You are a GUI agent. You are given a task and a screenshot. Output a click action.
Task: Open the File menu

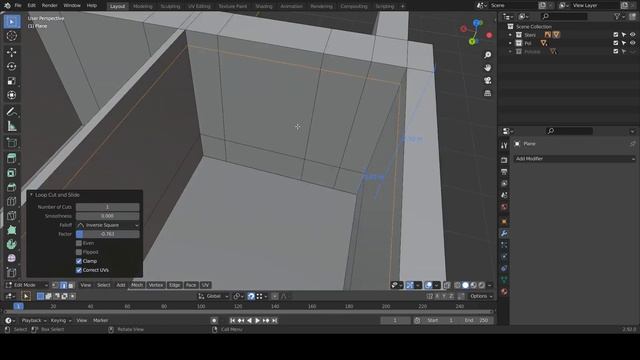18,6
